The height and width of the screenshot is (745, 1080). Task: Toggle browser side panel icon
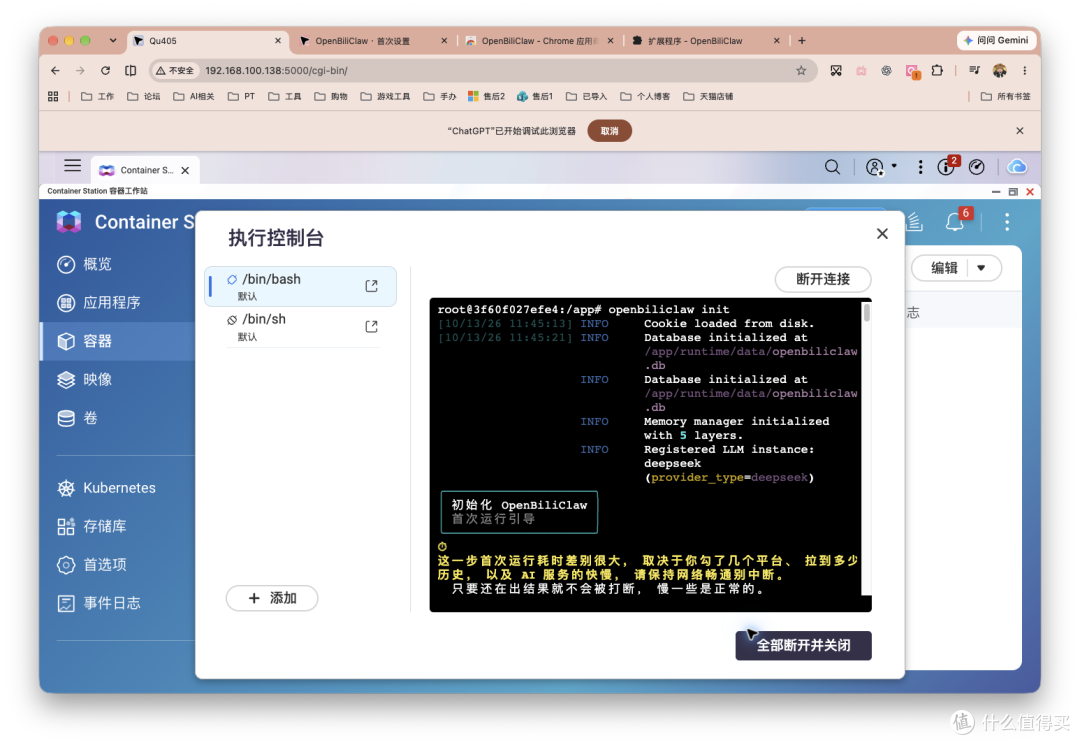click(x=131, y=70)
